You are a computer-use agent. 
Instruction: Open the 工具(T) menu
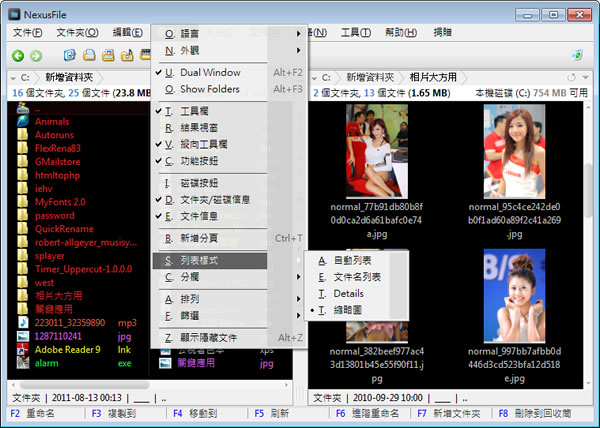(356, 33)
